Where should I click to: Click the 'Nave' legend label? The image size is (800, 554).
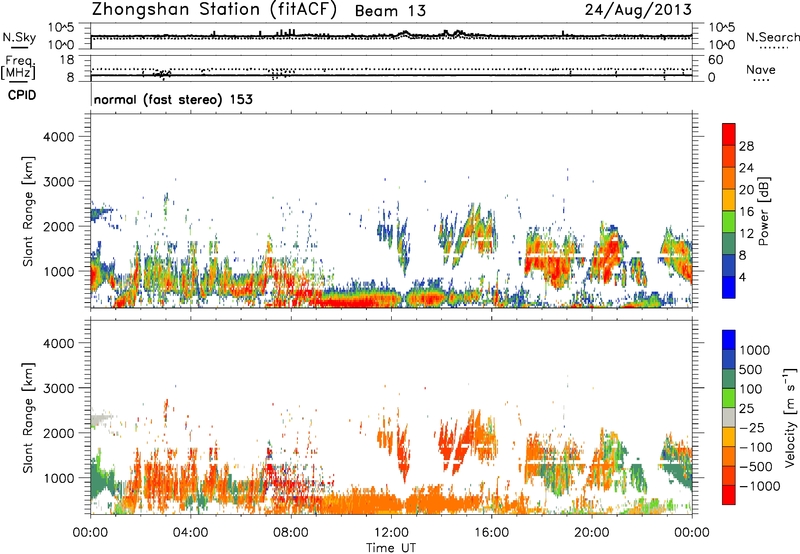click(x=760, y=70)
